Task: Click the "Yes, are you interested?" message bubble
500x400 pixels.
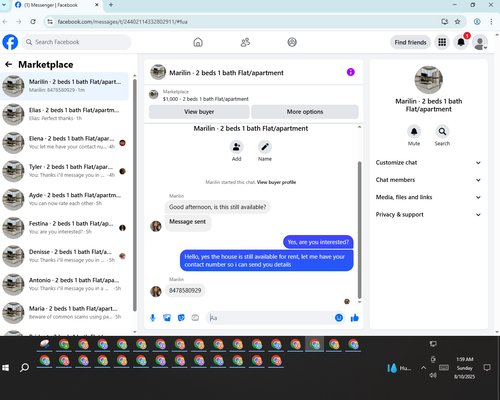Action: [x=318, y=242]
